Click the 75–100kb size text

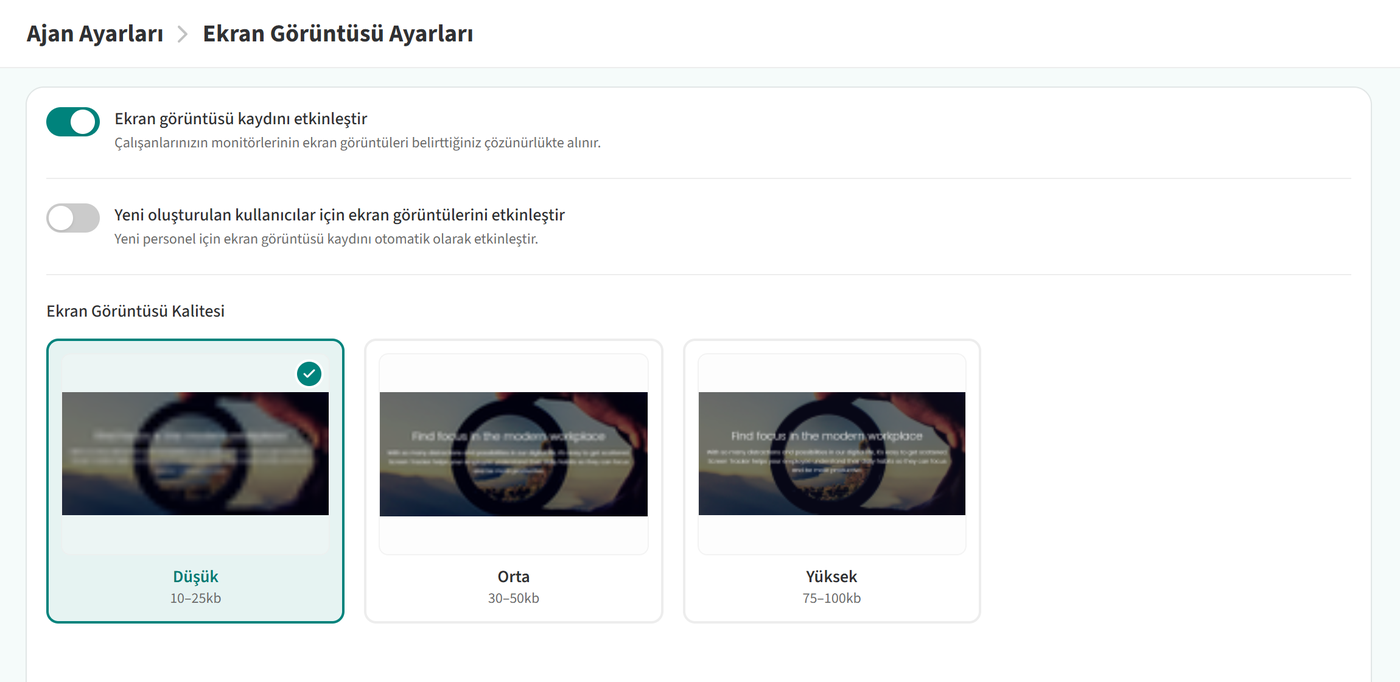point(831,598)
